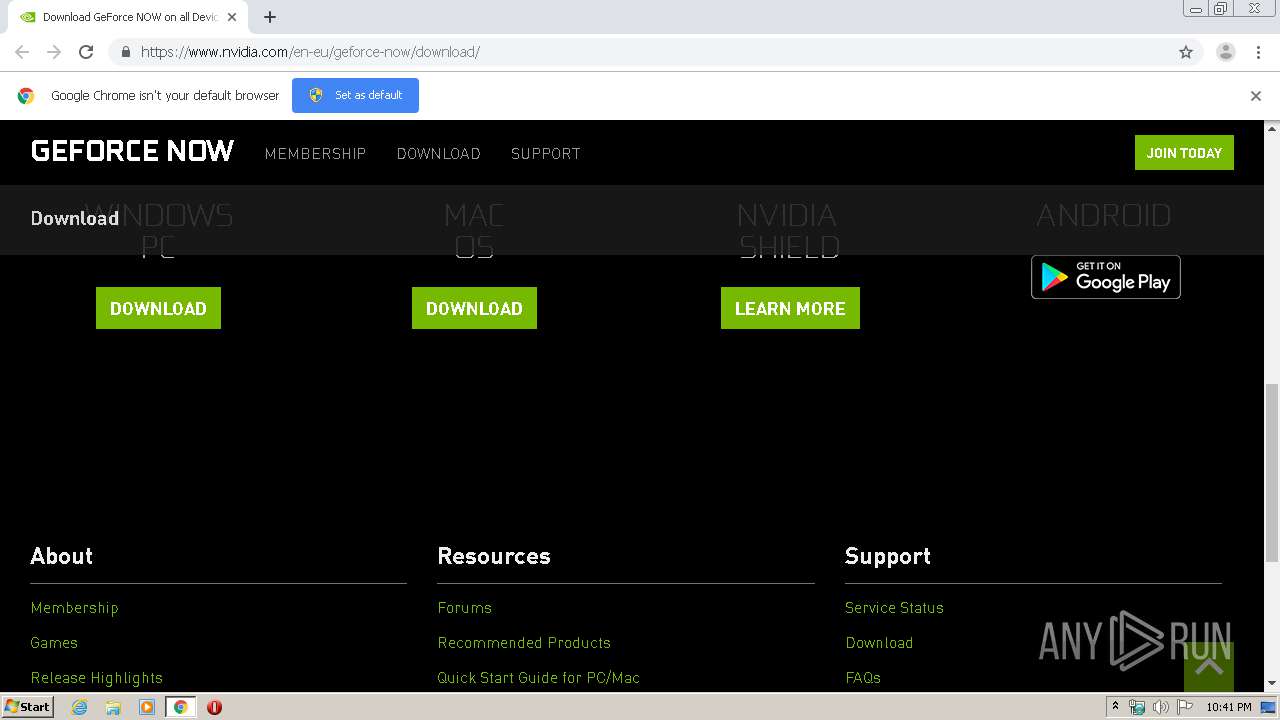This screenshot has width=1280, height=720.
Task: Set Chrome as default browser
Action: click(x=355, y=95)
